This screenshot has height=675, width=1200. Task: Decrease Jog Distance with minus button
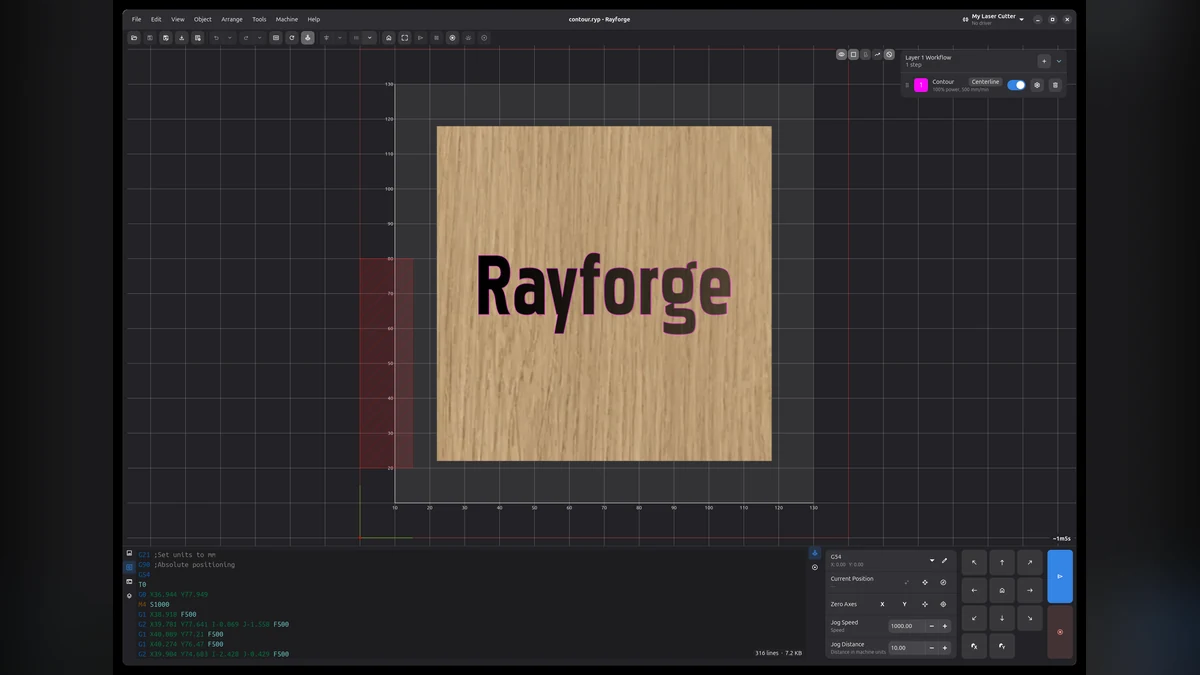click(x=932, y=648)
